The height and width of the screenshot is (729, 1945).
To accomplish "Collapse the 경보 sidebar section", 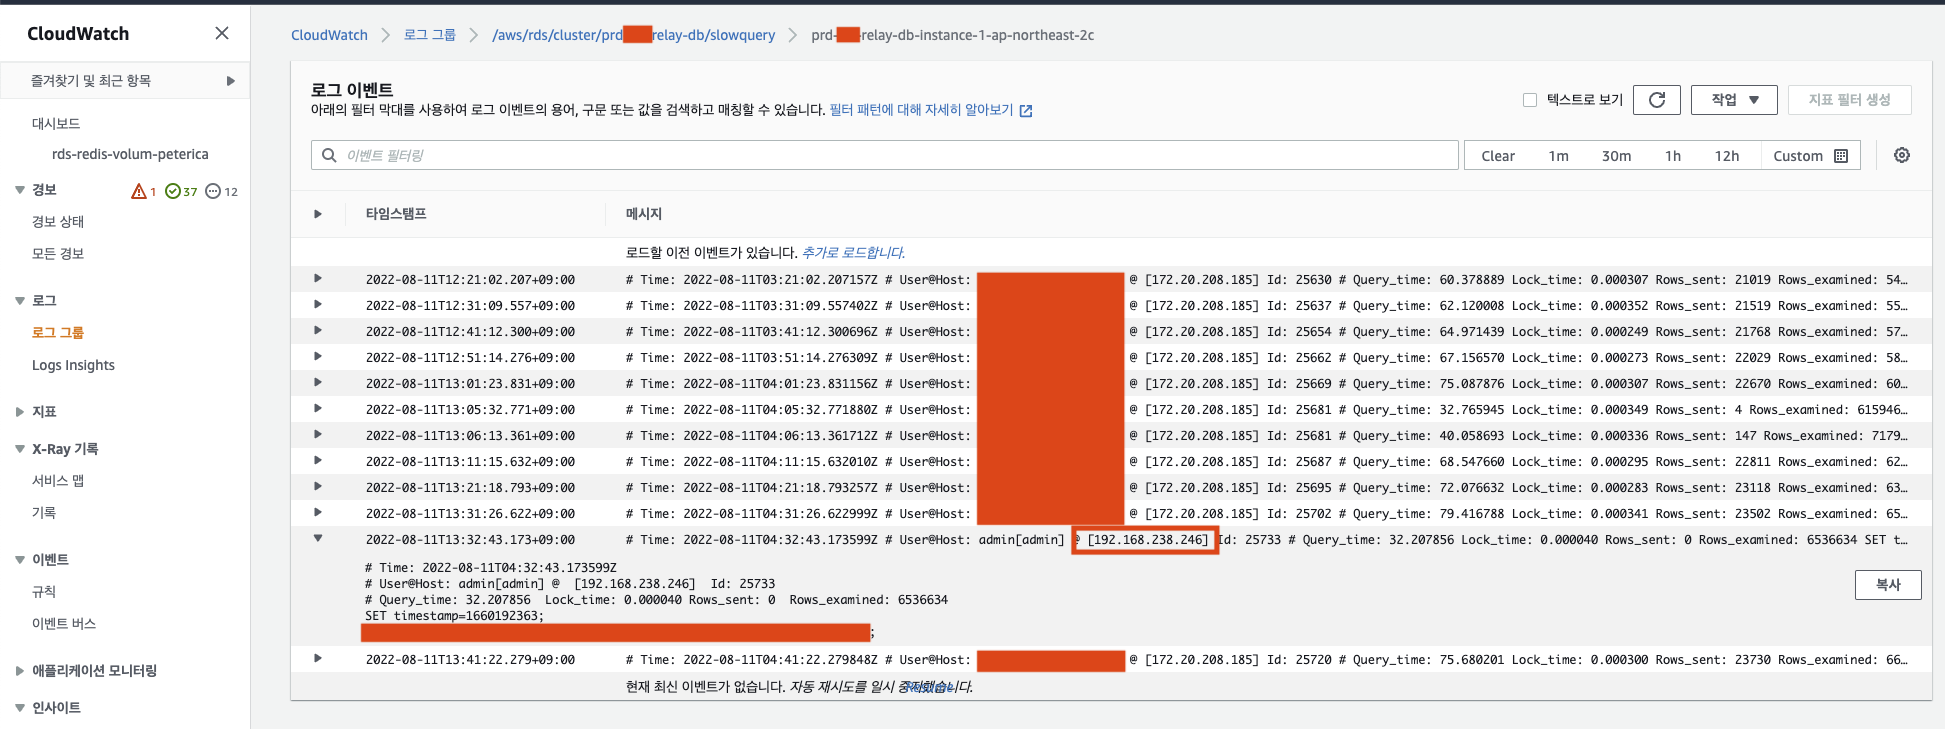I will pos(20,190).
